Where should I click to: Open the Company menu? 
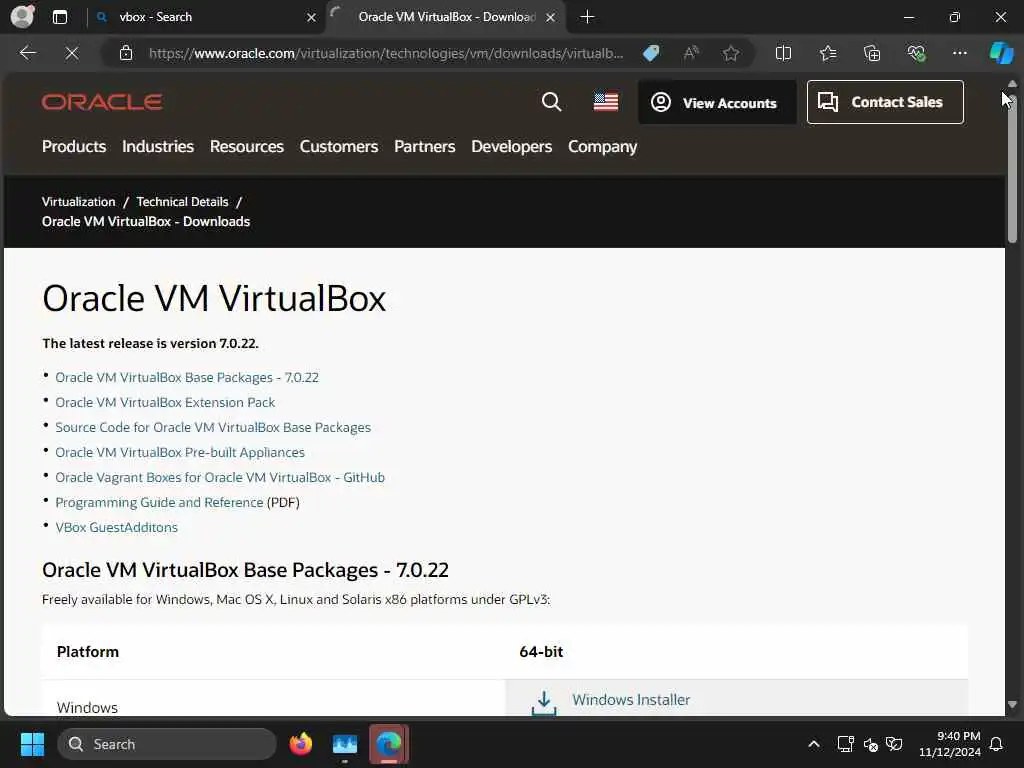click(602, 146)
